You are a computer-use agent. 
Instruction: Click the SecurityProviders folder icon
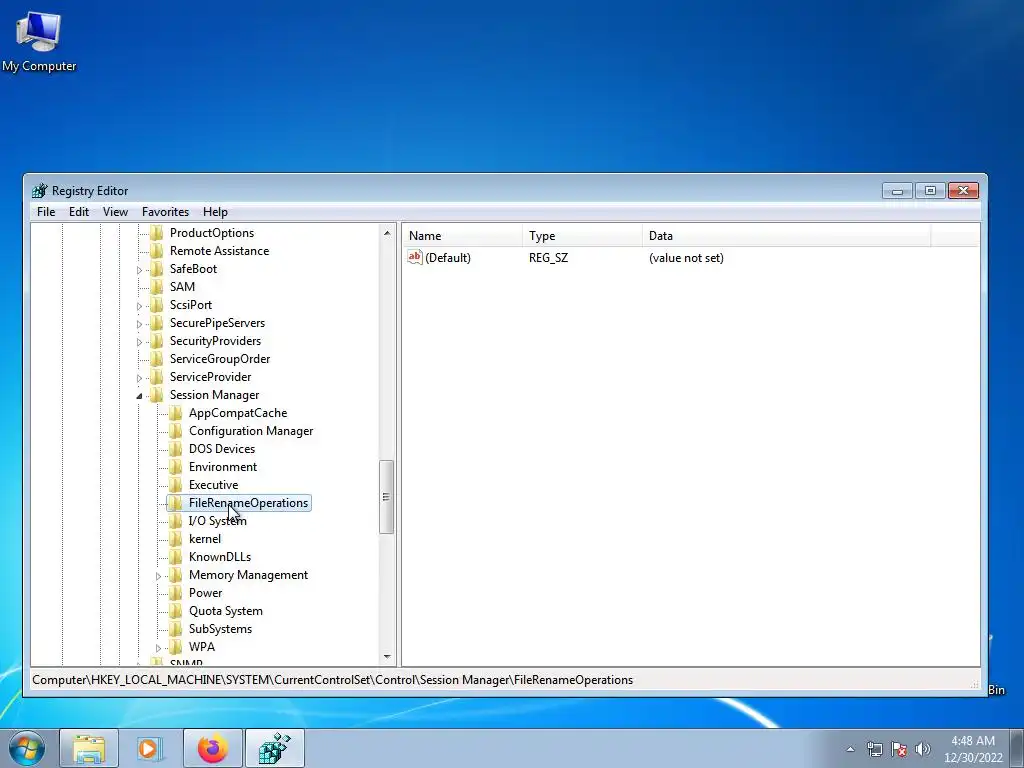tap(157, 341)
